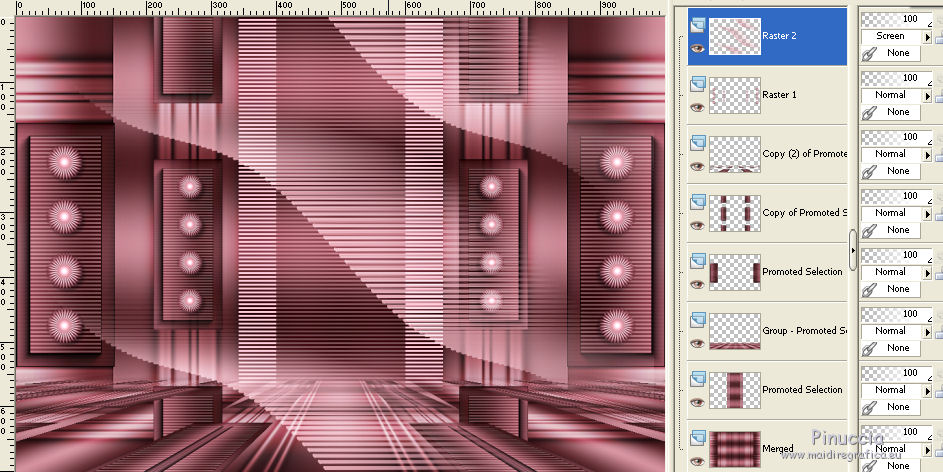Hide the Raster 2 layer using its eye
The image size is (943, 472).
click(698, 48)
